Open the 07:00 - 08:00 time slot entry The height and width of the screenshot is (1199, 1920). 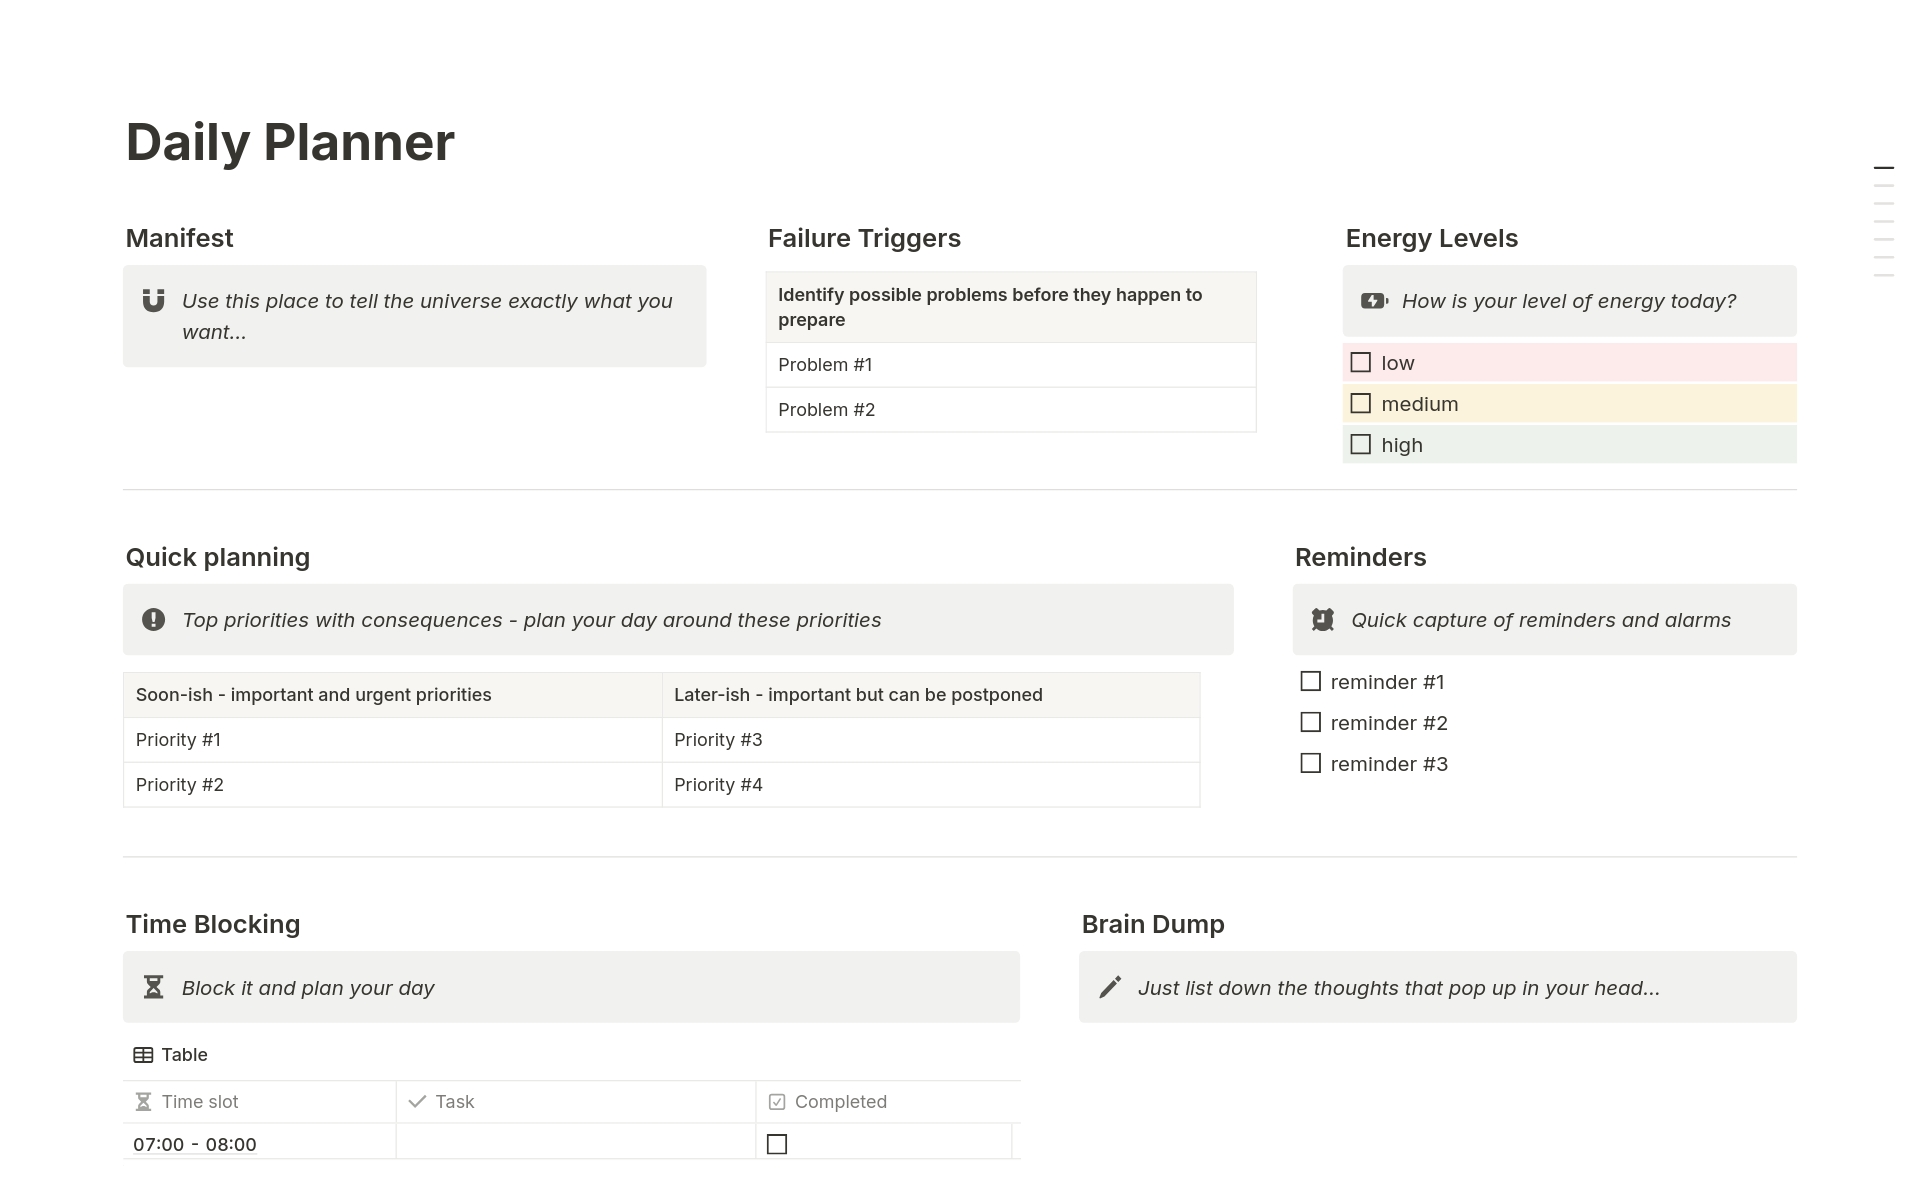tap(195, 1144)
